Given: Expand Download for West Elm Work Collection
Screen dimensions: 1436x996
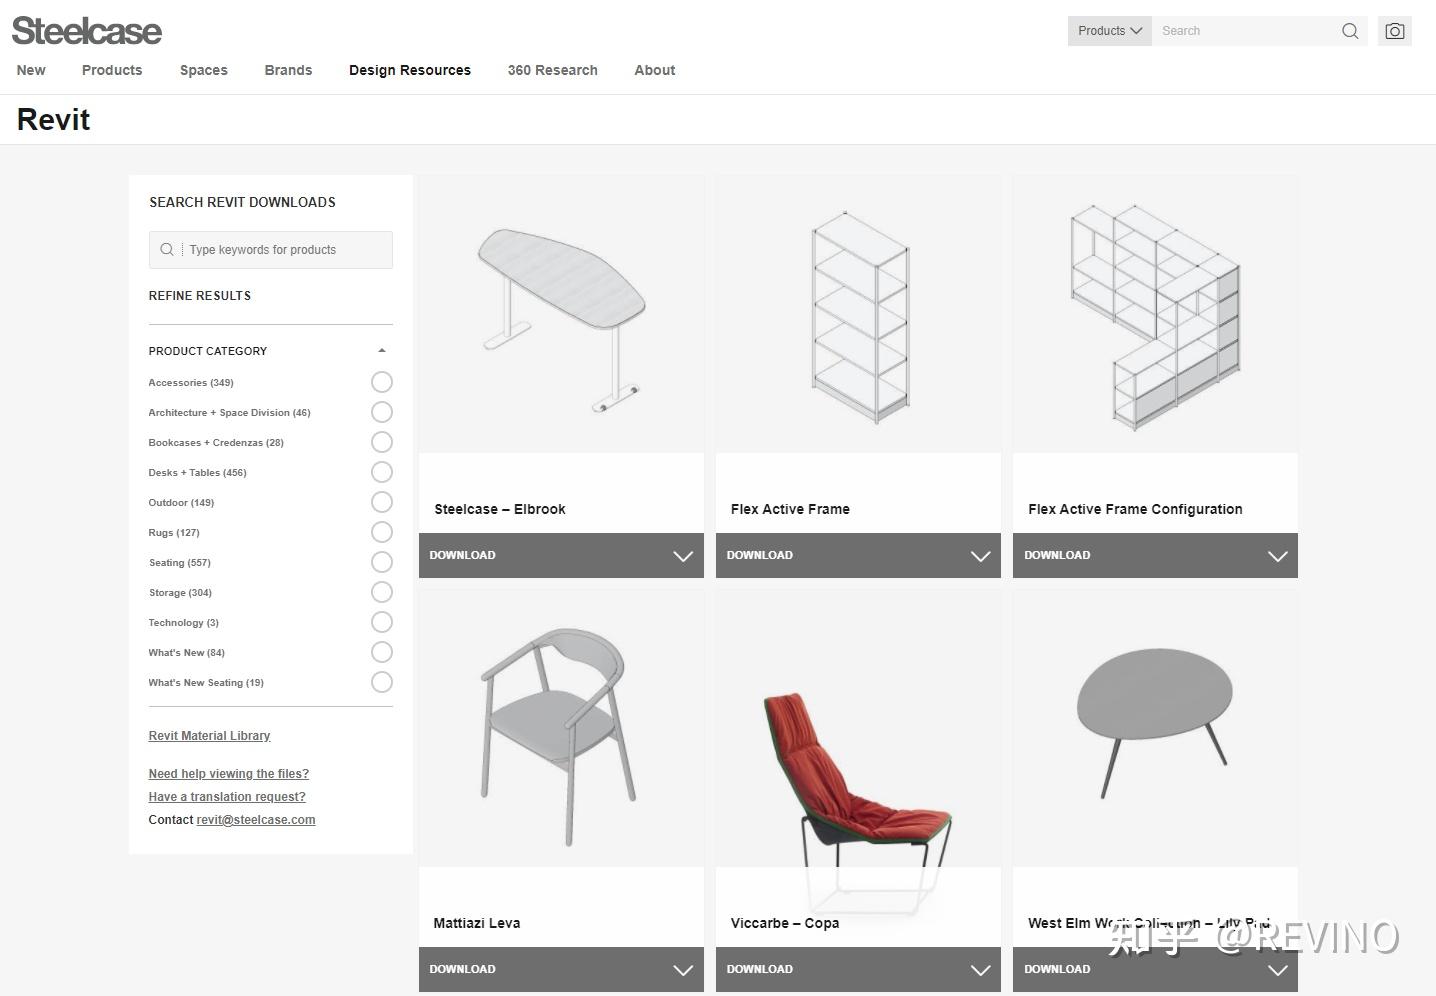Looking at the screenshot, I should tap(1155, 969).
